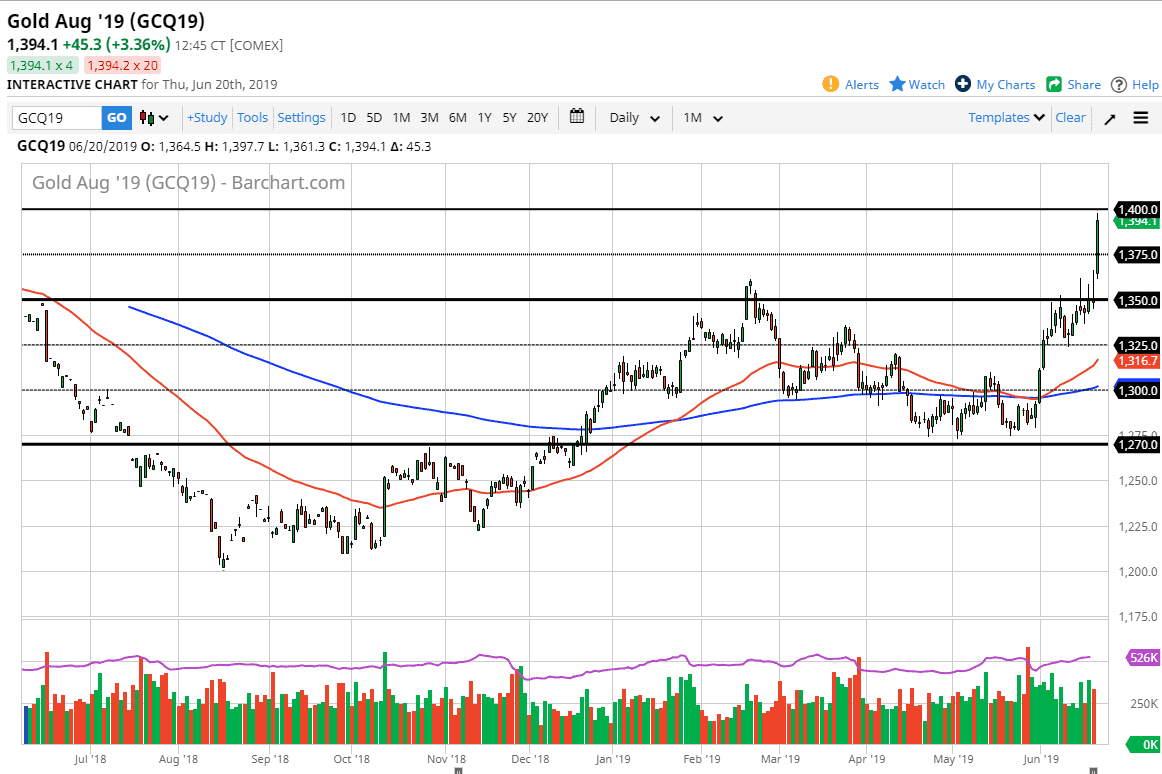The width and height of the screenshot is (1162, 774).
Task: Open Help question mark icon
Action: [1119, 84]
